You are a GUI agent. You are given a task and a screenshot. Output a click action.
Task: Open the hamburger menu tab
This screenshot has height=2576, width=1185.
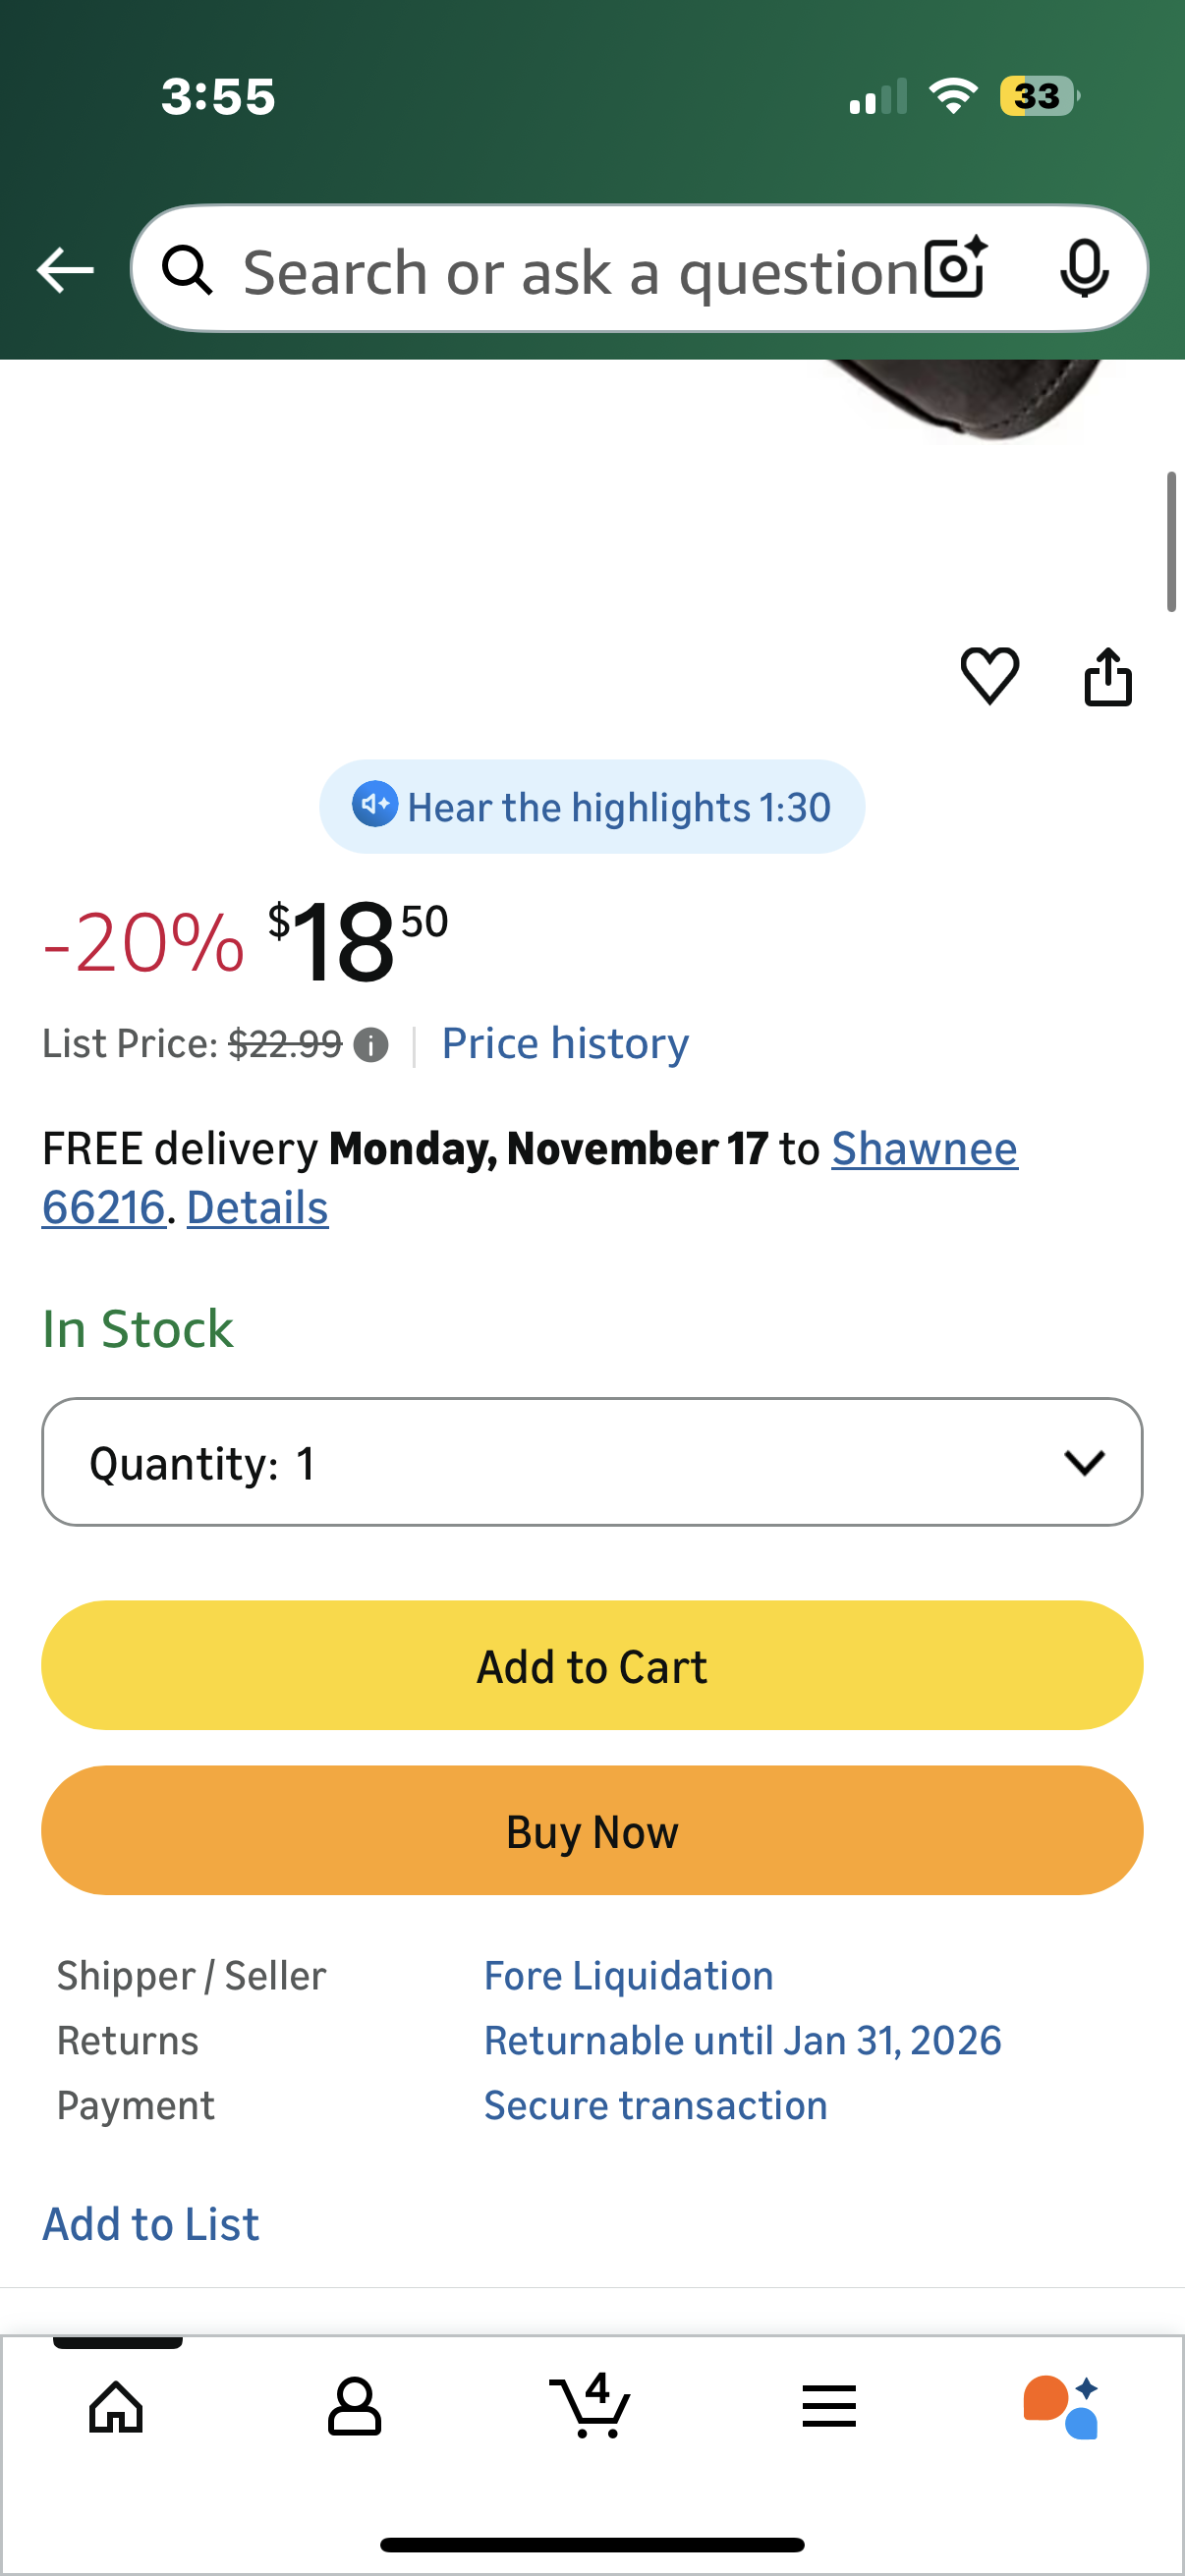(x=828, y=2406)
